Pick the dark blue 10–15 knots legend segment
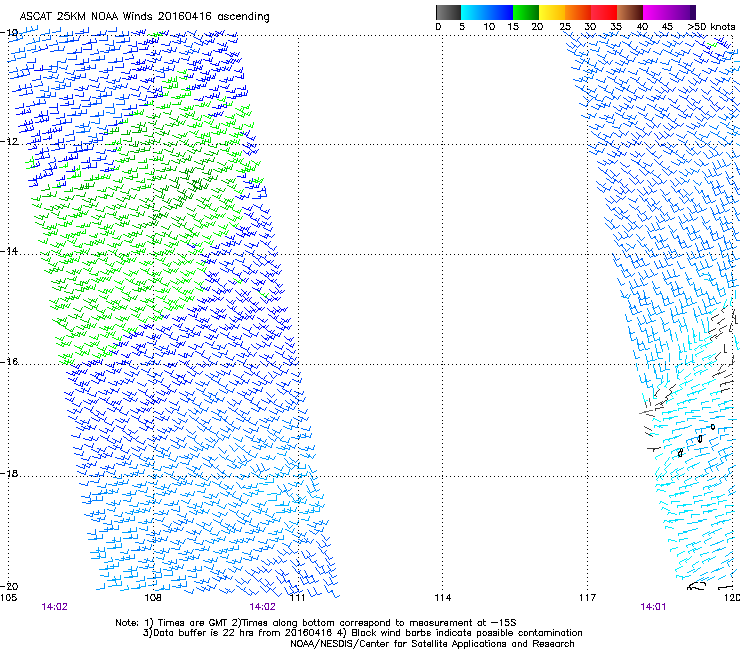Viewport: 740px width, 650px height. [x=500, y=12]
